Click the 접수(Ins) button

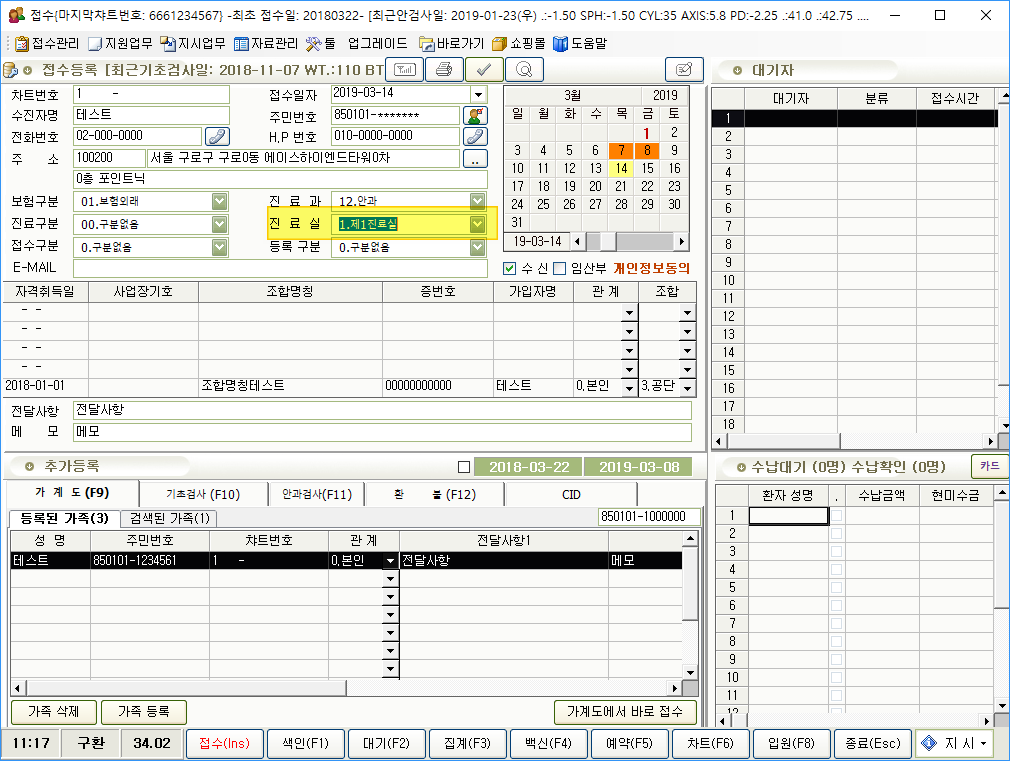point(224,743)
